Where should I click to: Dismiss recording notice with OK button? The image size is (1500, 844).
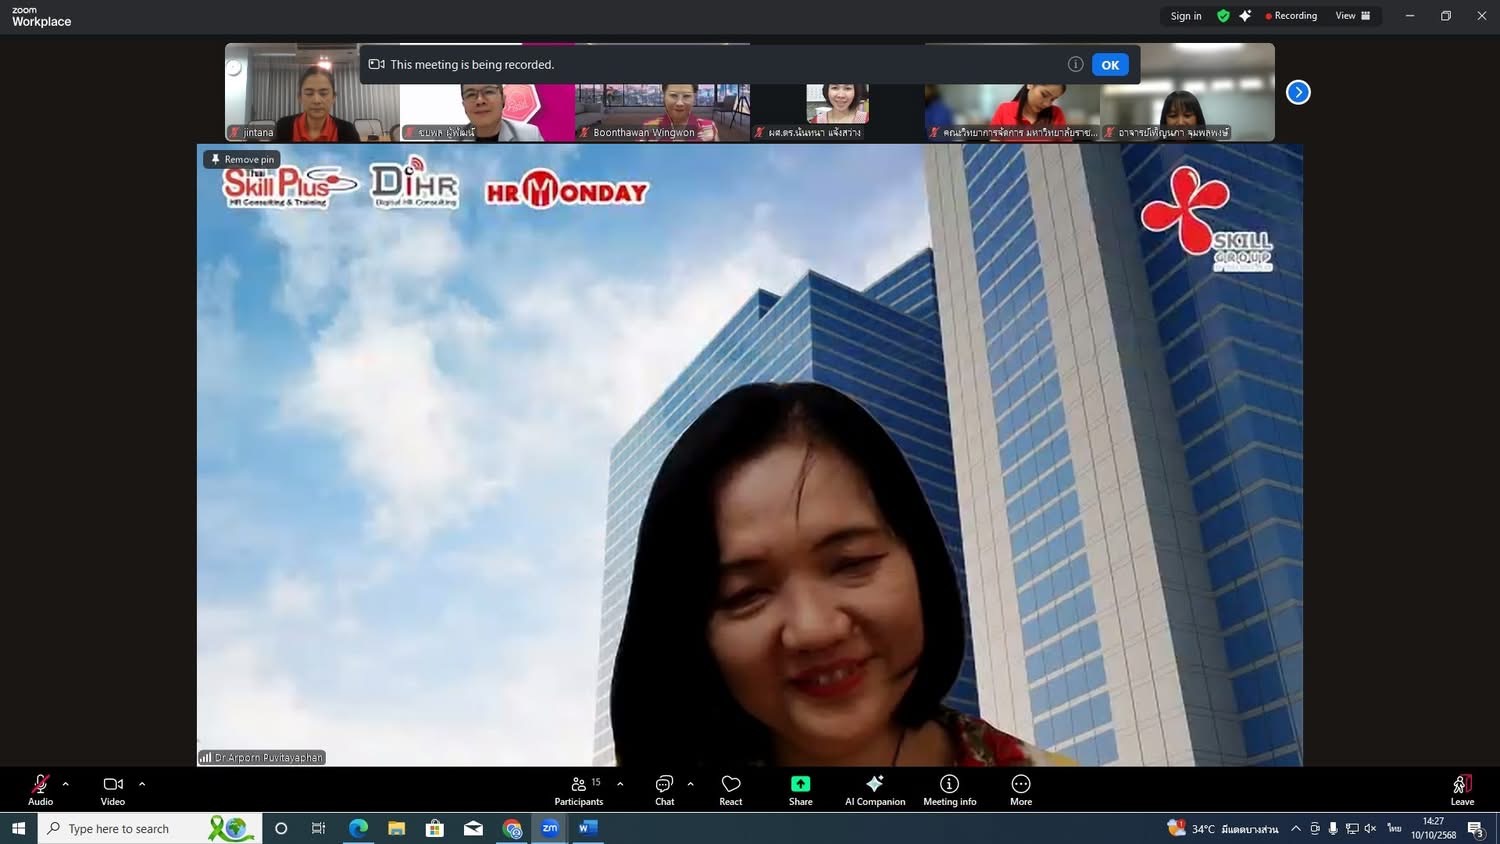[1110, 65]
